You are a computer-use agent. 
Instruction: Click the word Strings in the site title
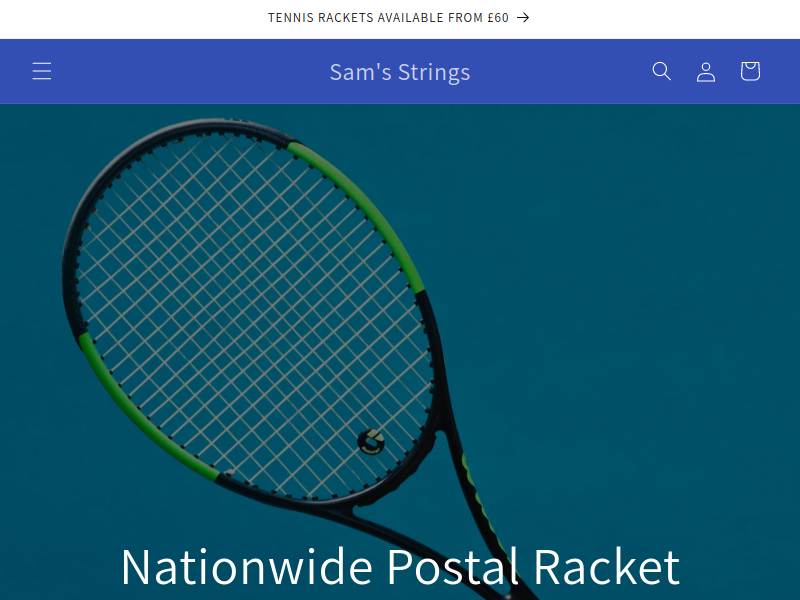434,73
